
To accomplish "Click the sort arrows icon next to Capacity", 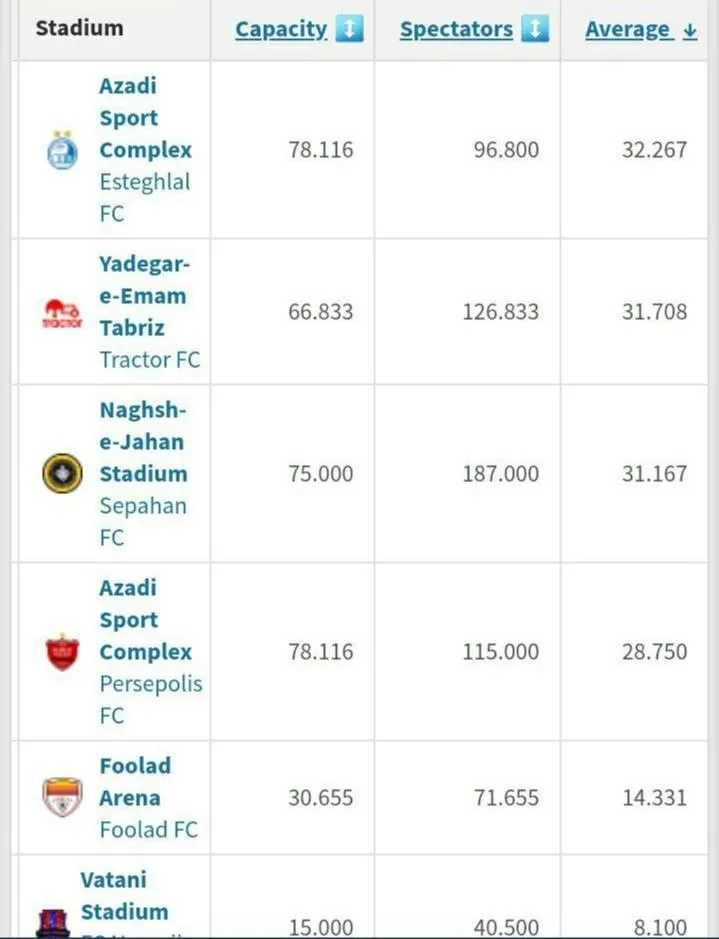I will tap(350, 29).
